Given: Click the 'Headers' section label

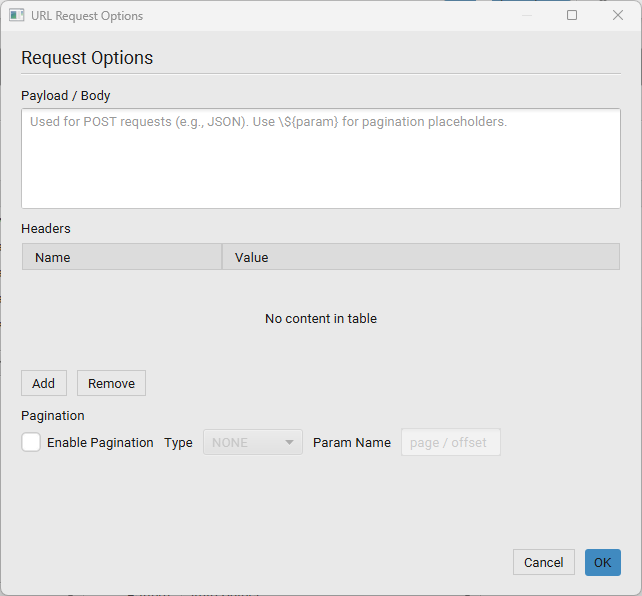Looking at the screenshot, I should coord(46,228).
